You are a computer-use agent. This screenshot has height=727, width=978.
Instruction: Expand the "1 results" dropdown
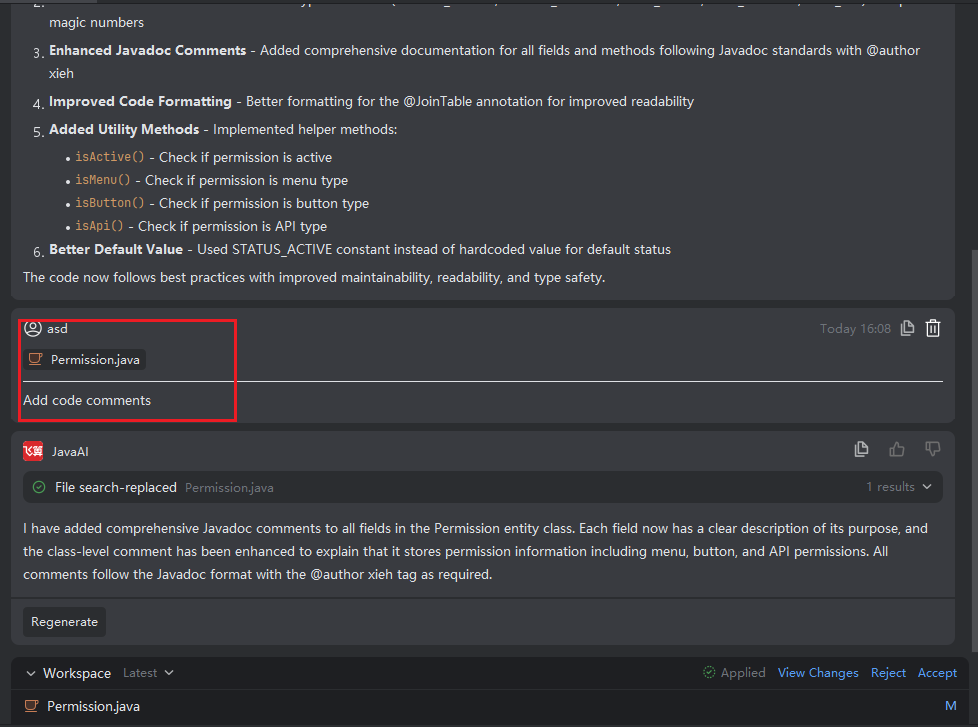pyautogui.click(x=899, y=487)
